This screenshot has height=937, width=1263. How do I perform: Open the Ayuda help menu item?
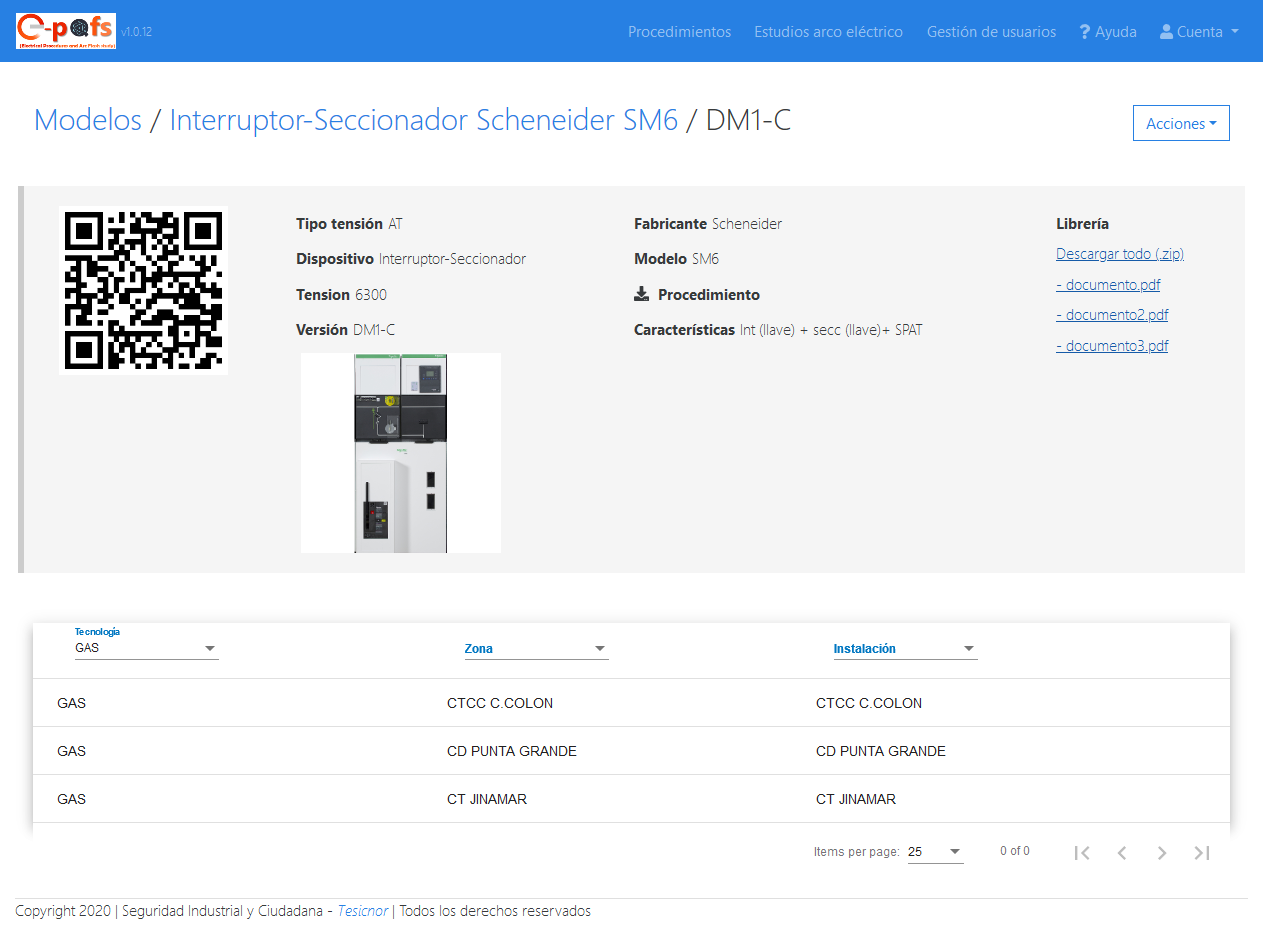pyautogui.click(x=1108, y=32)
